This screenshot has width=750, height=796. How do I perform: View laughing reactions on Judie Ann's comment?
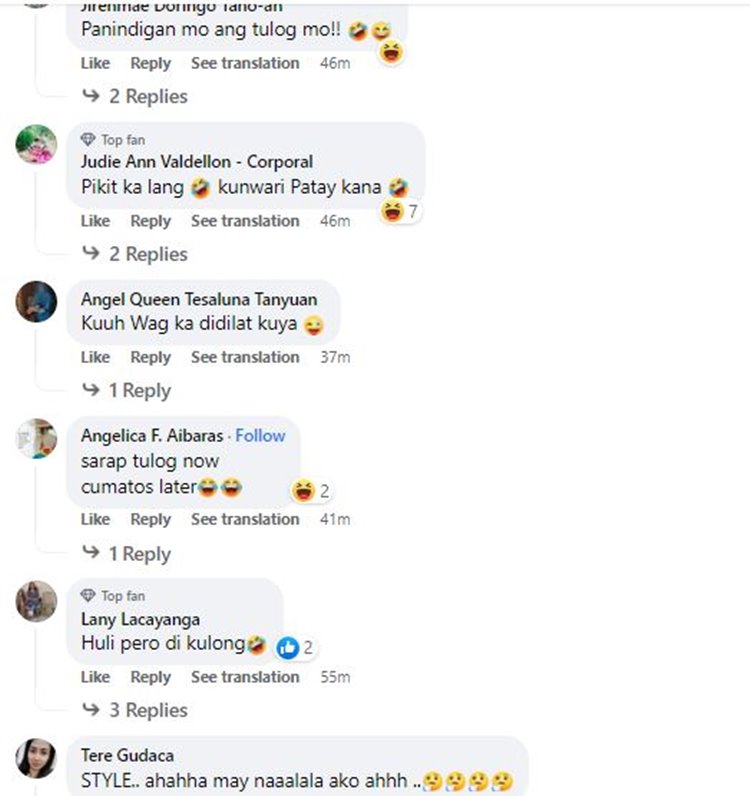tap(399, 211)
